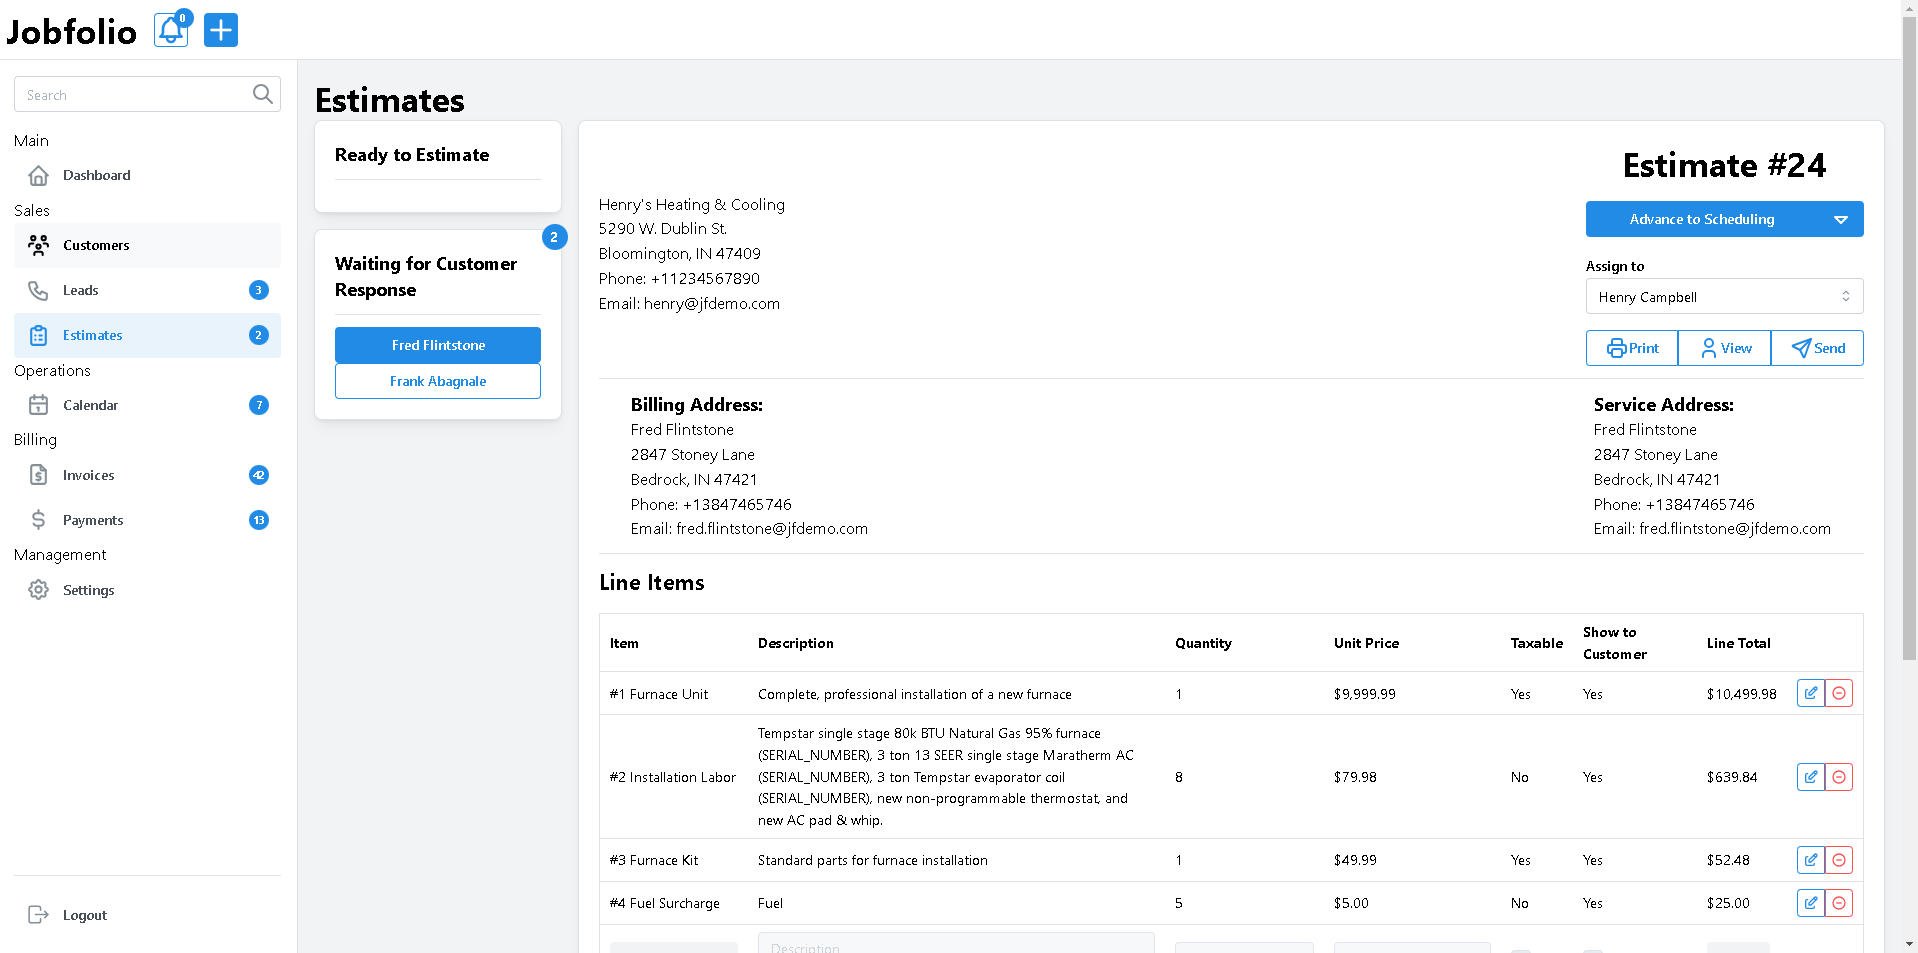Delete the Fuel Surcharge line item
This screenshot has height=953, width=1918.
(x=1838, y=903)
